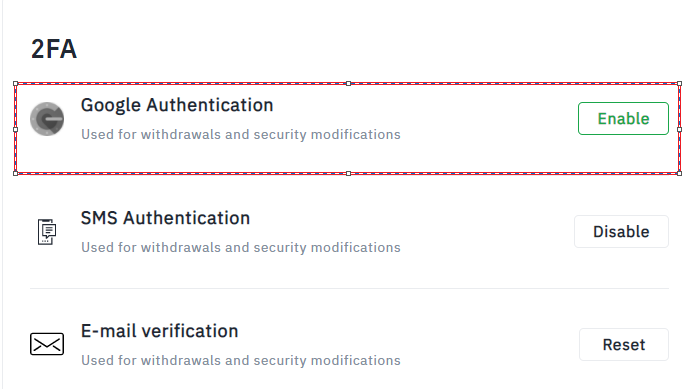693x389 pixels.
Task: Reset E-mail verification
Action: 624,344
